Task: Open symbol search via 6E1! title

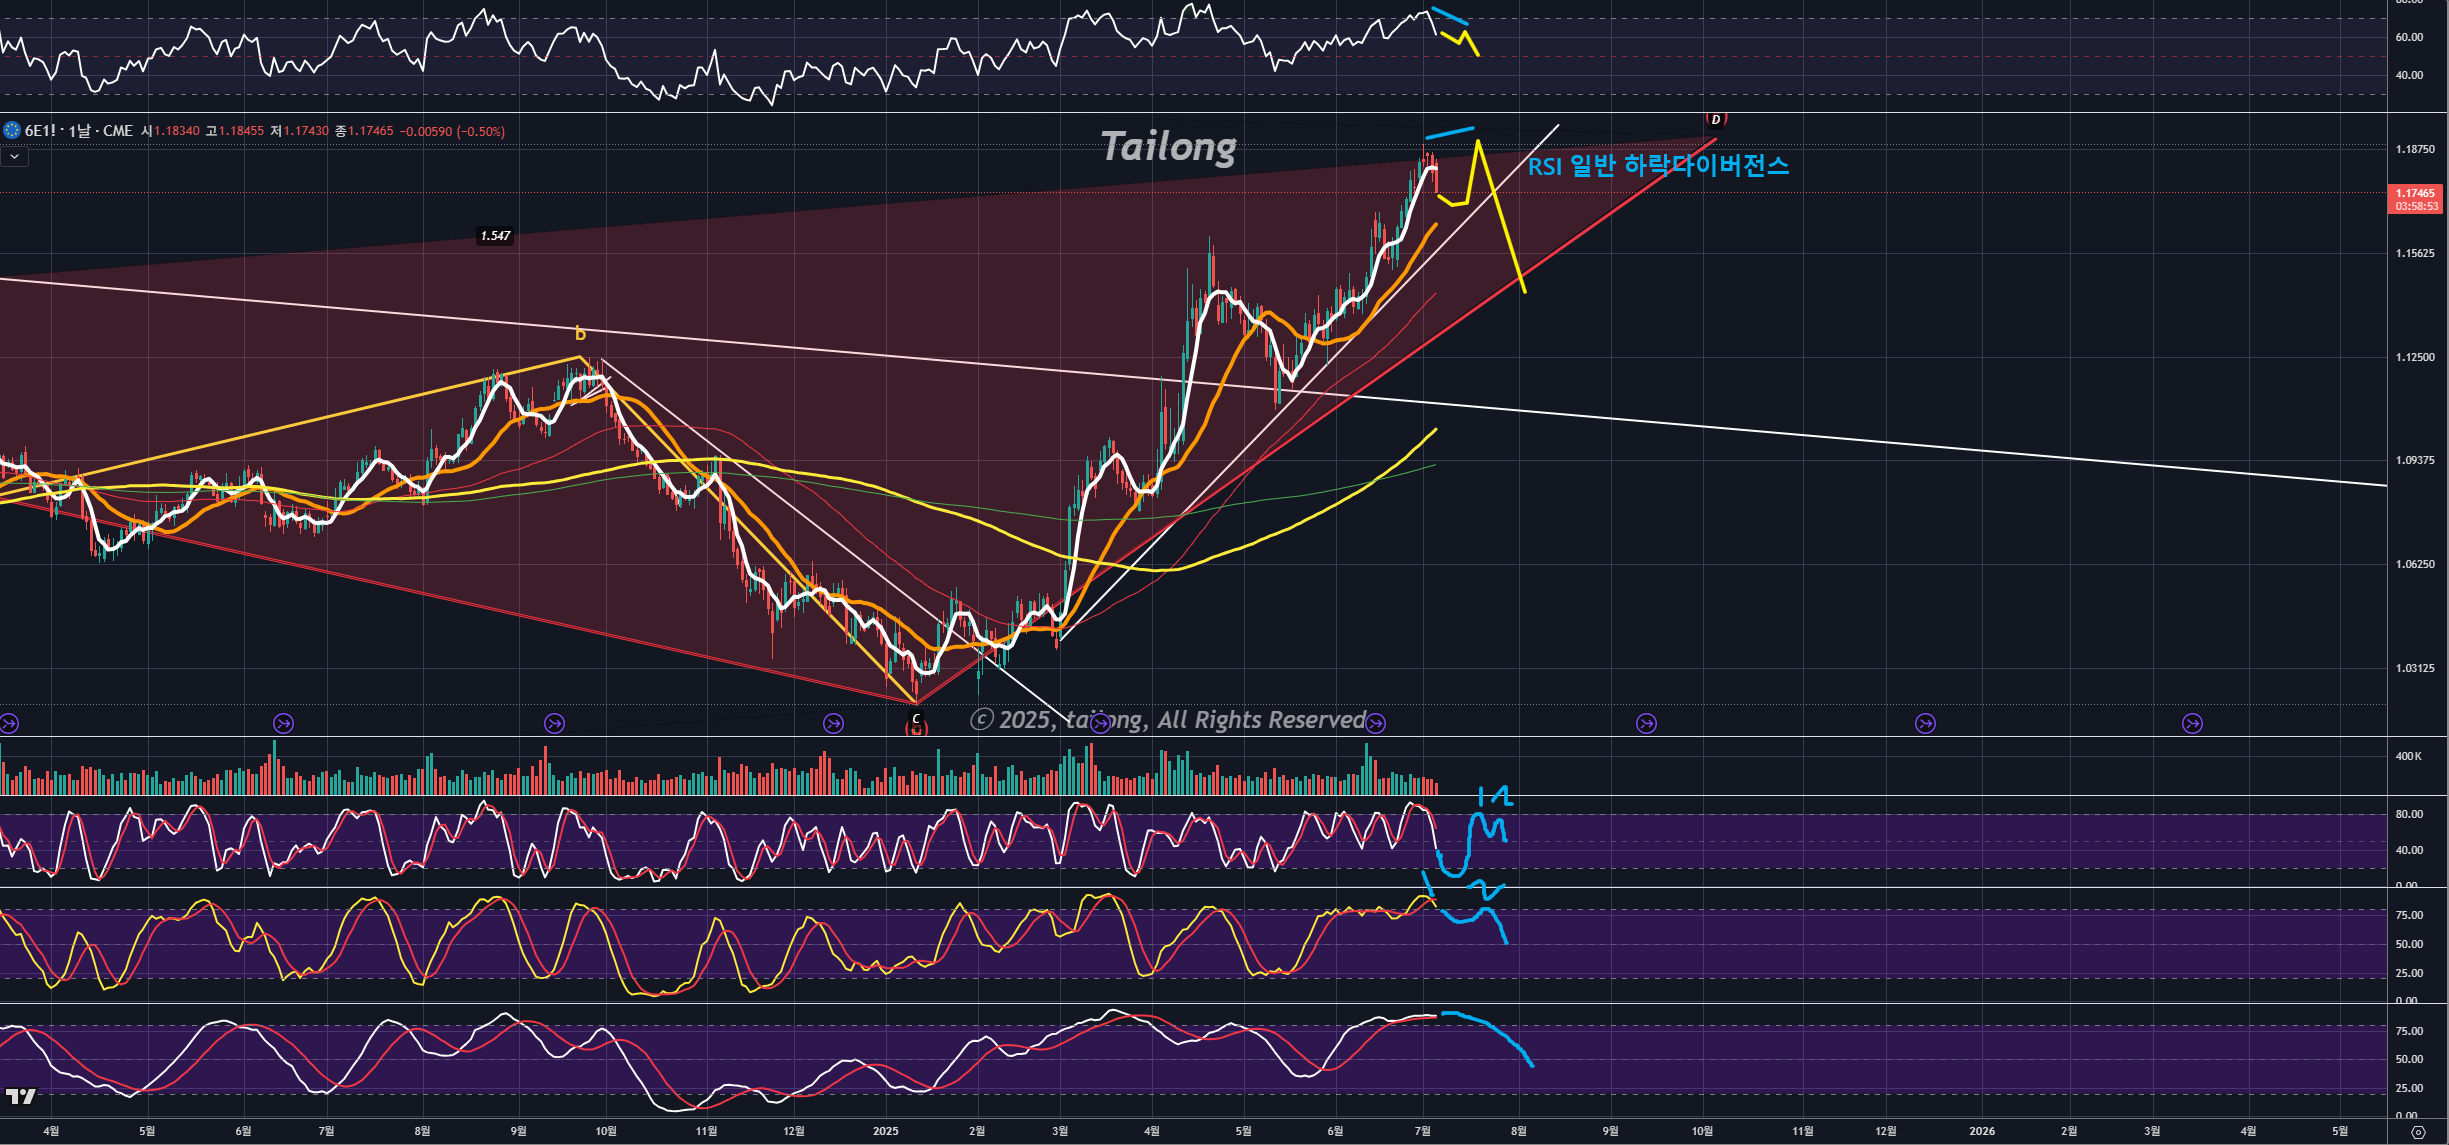Action: coord(40,131)
